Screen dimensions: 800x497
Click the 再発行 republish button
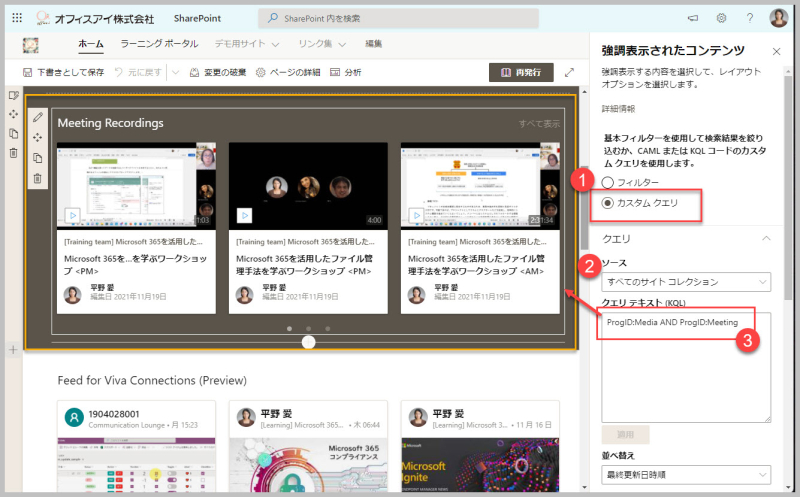click(x=521, y=72)
